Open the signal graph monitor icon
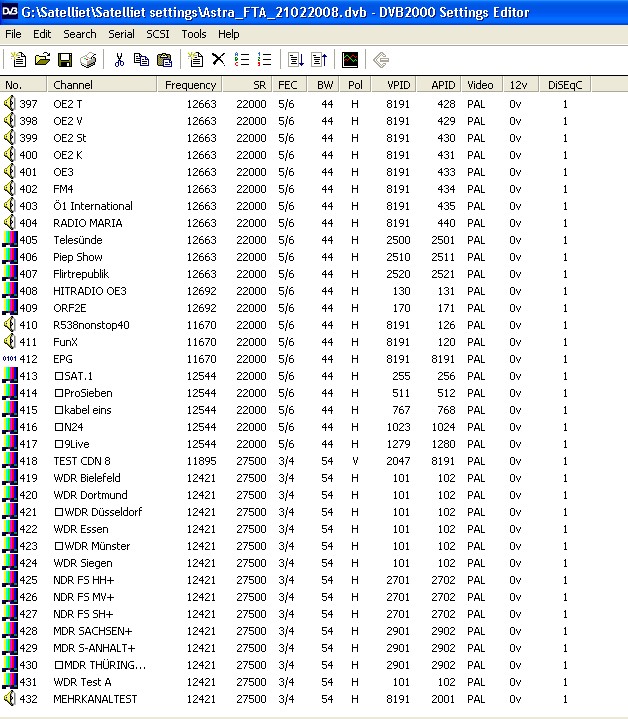628x719 pixels. click(x=350, y=60)
